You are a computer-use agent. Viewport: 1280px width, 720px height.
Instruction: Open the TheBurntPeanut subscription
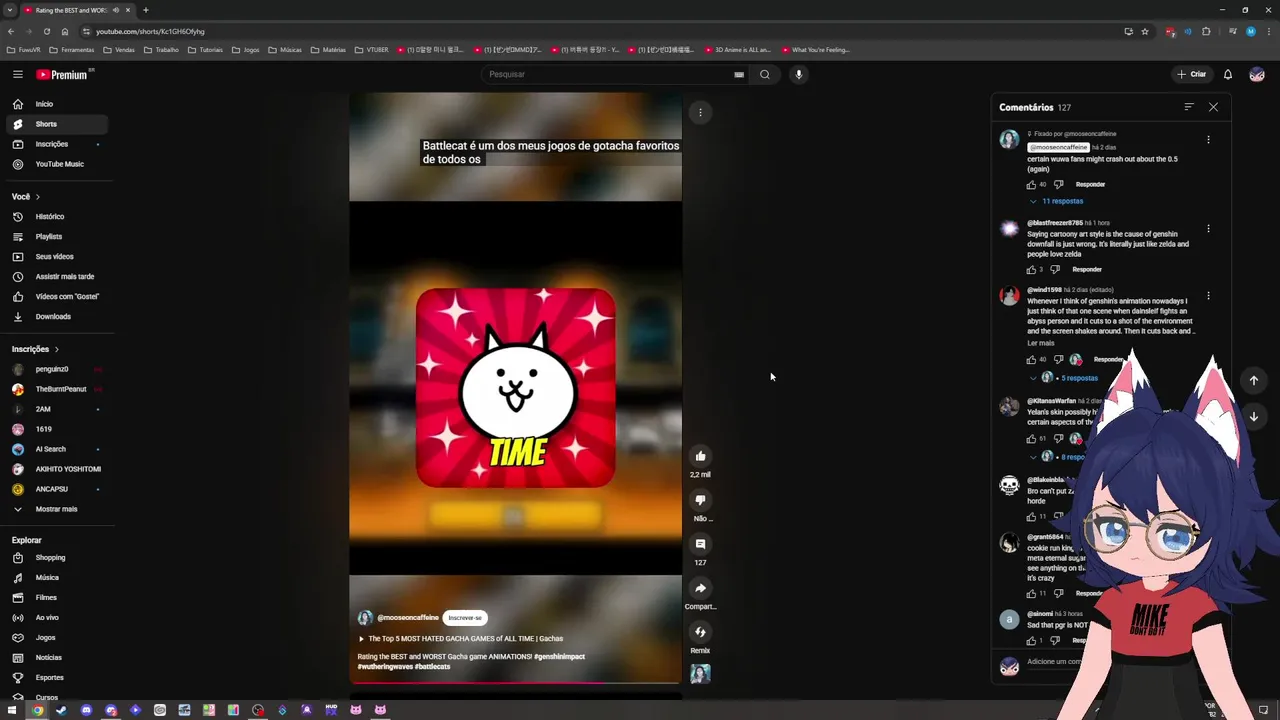pos(58,389)
